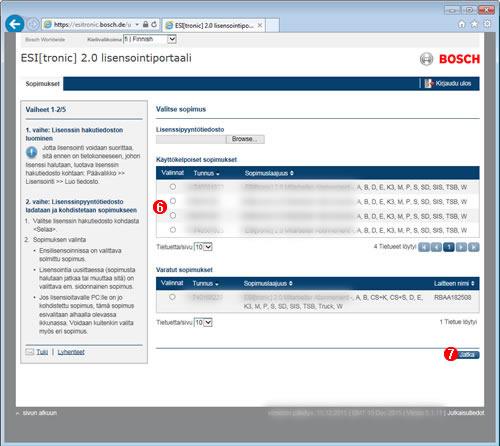
Task: Select third contract radio in Käyttökelpoiset sopimukset
Action: pos(173,216)
